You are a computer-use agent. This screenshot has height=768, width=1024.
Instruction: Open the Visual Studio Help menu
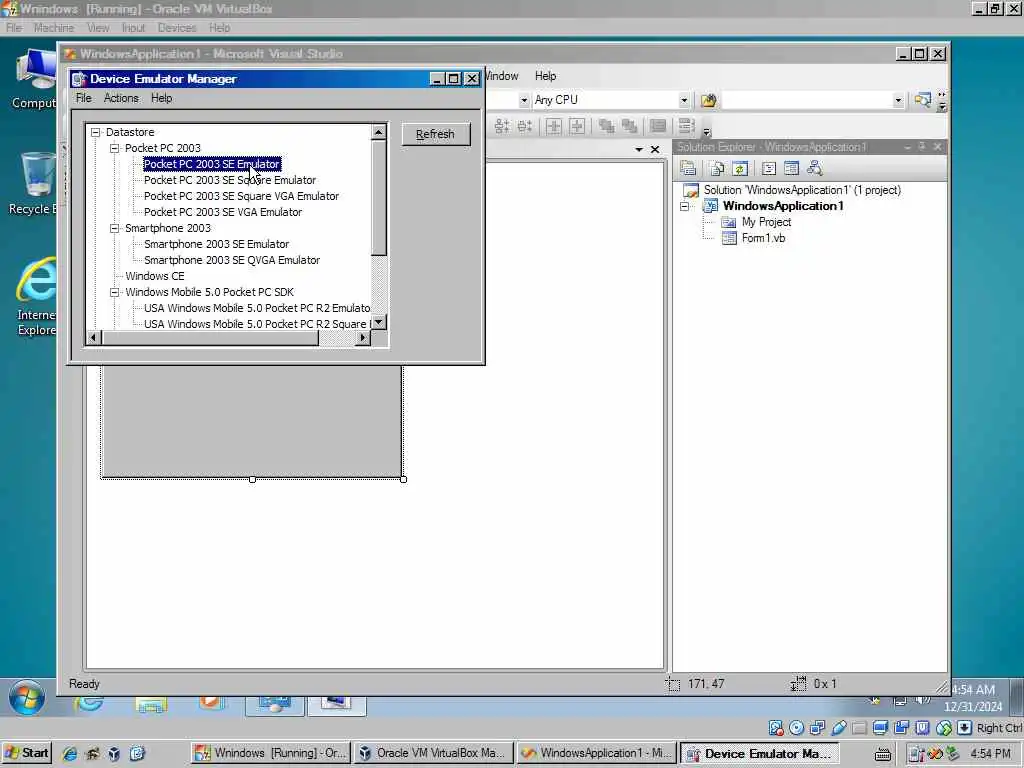click(545, 76)
